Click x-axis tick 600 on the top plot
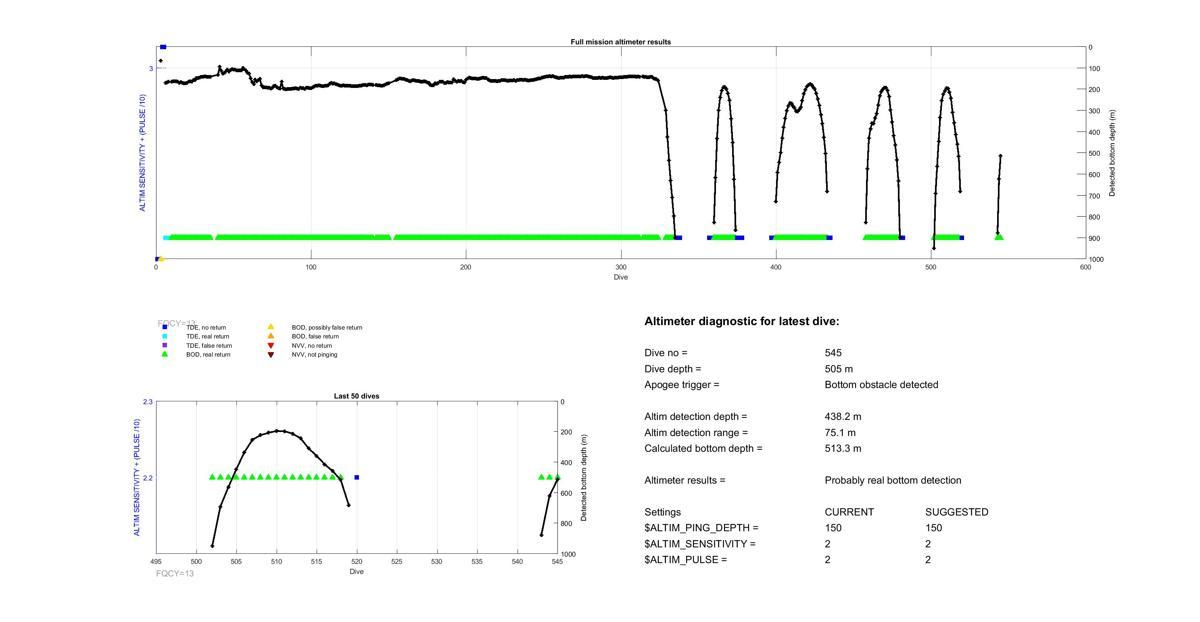The width and height of the screenshot is (1200, 622). (1086, 267)
